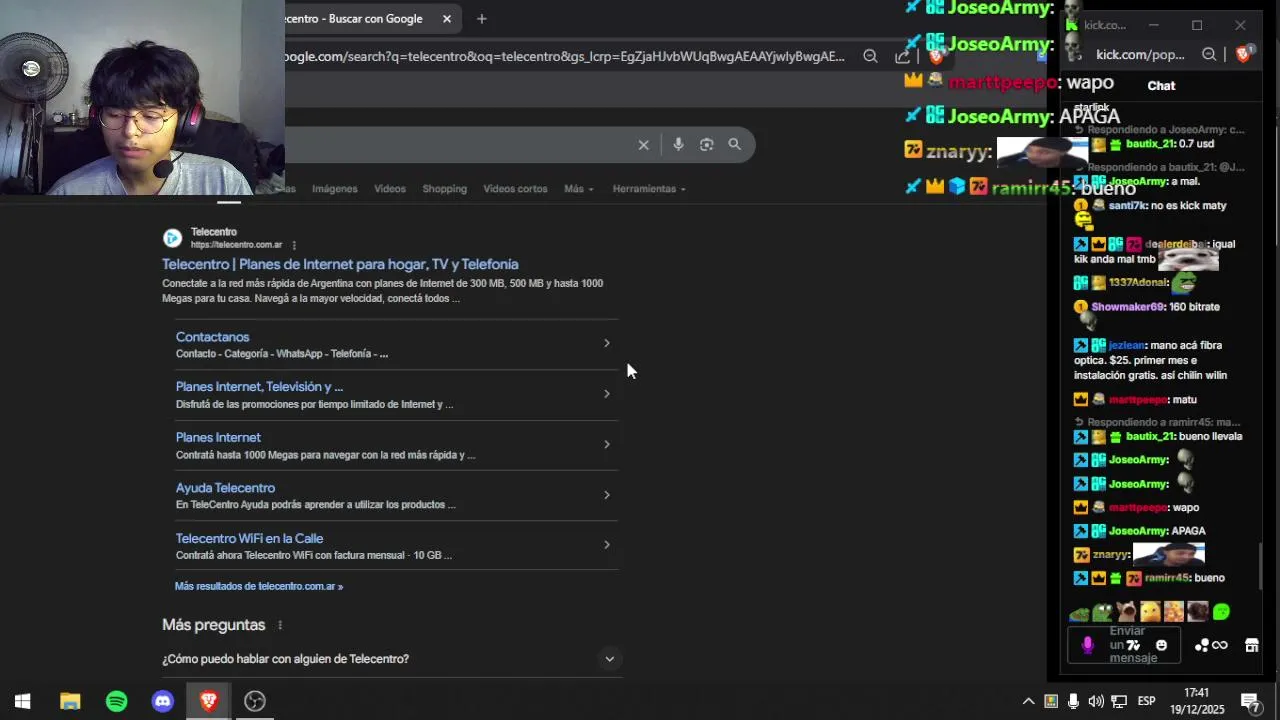The width and height of the screenshot is (1280, 720).
Task: Click username santi7k in chat
Action: [x=1127, y=205]
